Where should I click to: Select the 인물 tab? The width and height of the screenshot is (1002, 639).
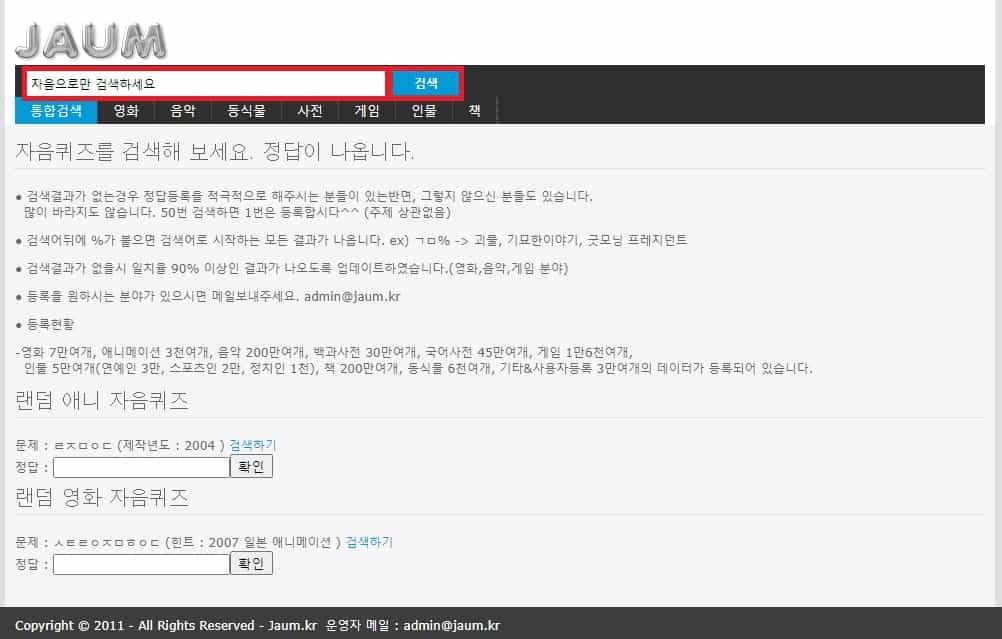coord(422,111)
